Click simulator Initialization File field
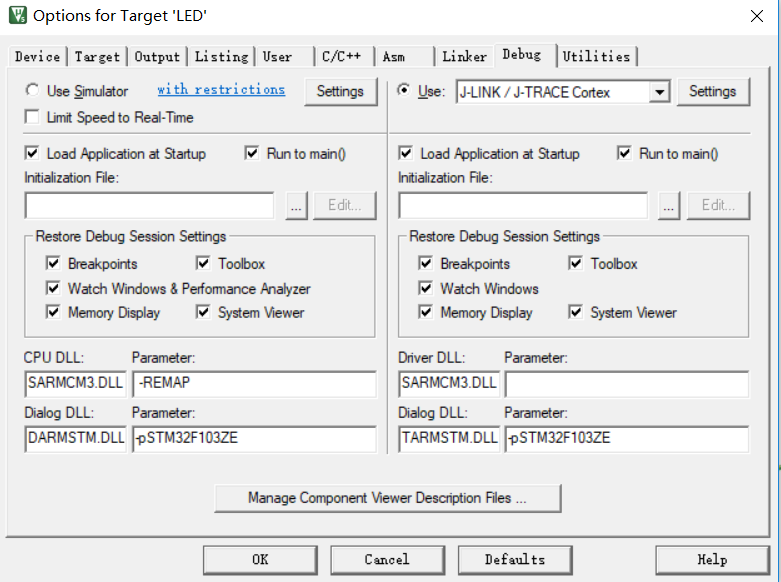 pyautogui.click(x=149, y=205)
